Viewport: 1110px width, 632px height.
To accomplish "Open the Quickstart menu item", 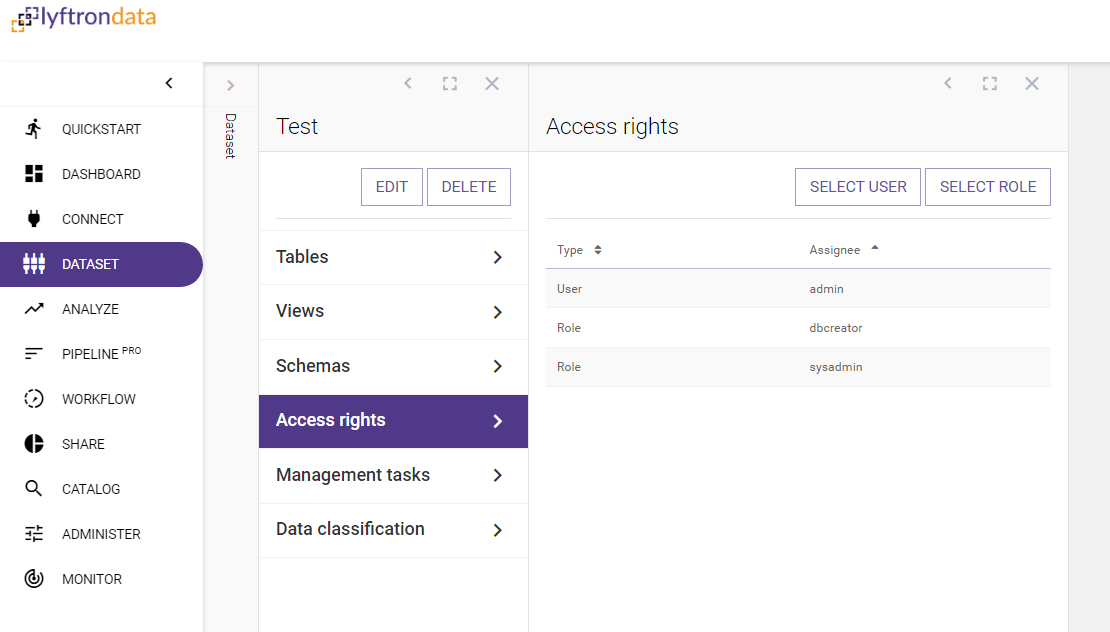I will coord(101,129).
